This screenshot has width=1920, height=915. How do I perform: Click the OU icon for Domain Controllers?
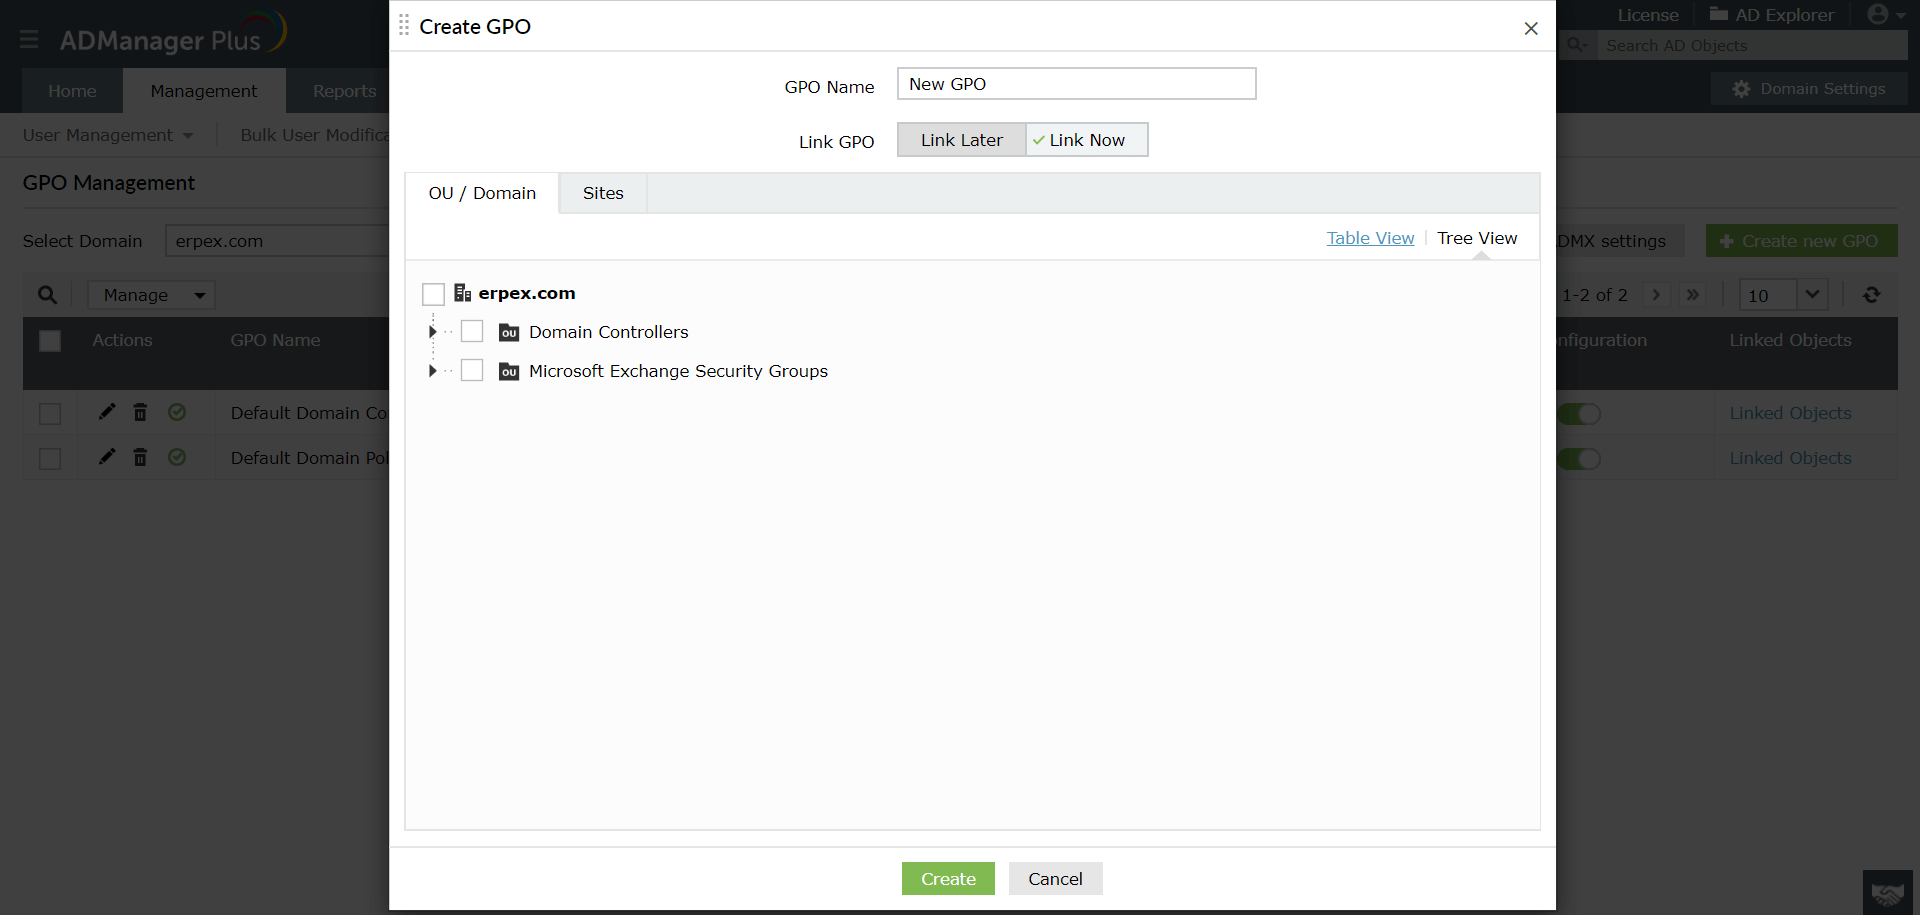[509, 332]
